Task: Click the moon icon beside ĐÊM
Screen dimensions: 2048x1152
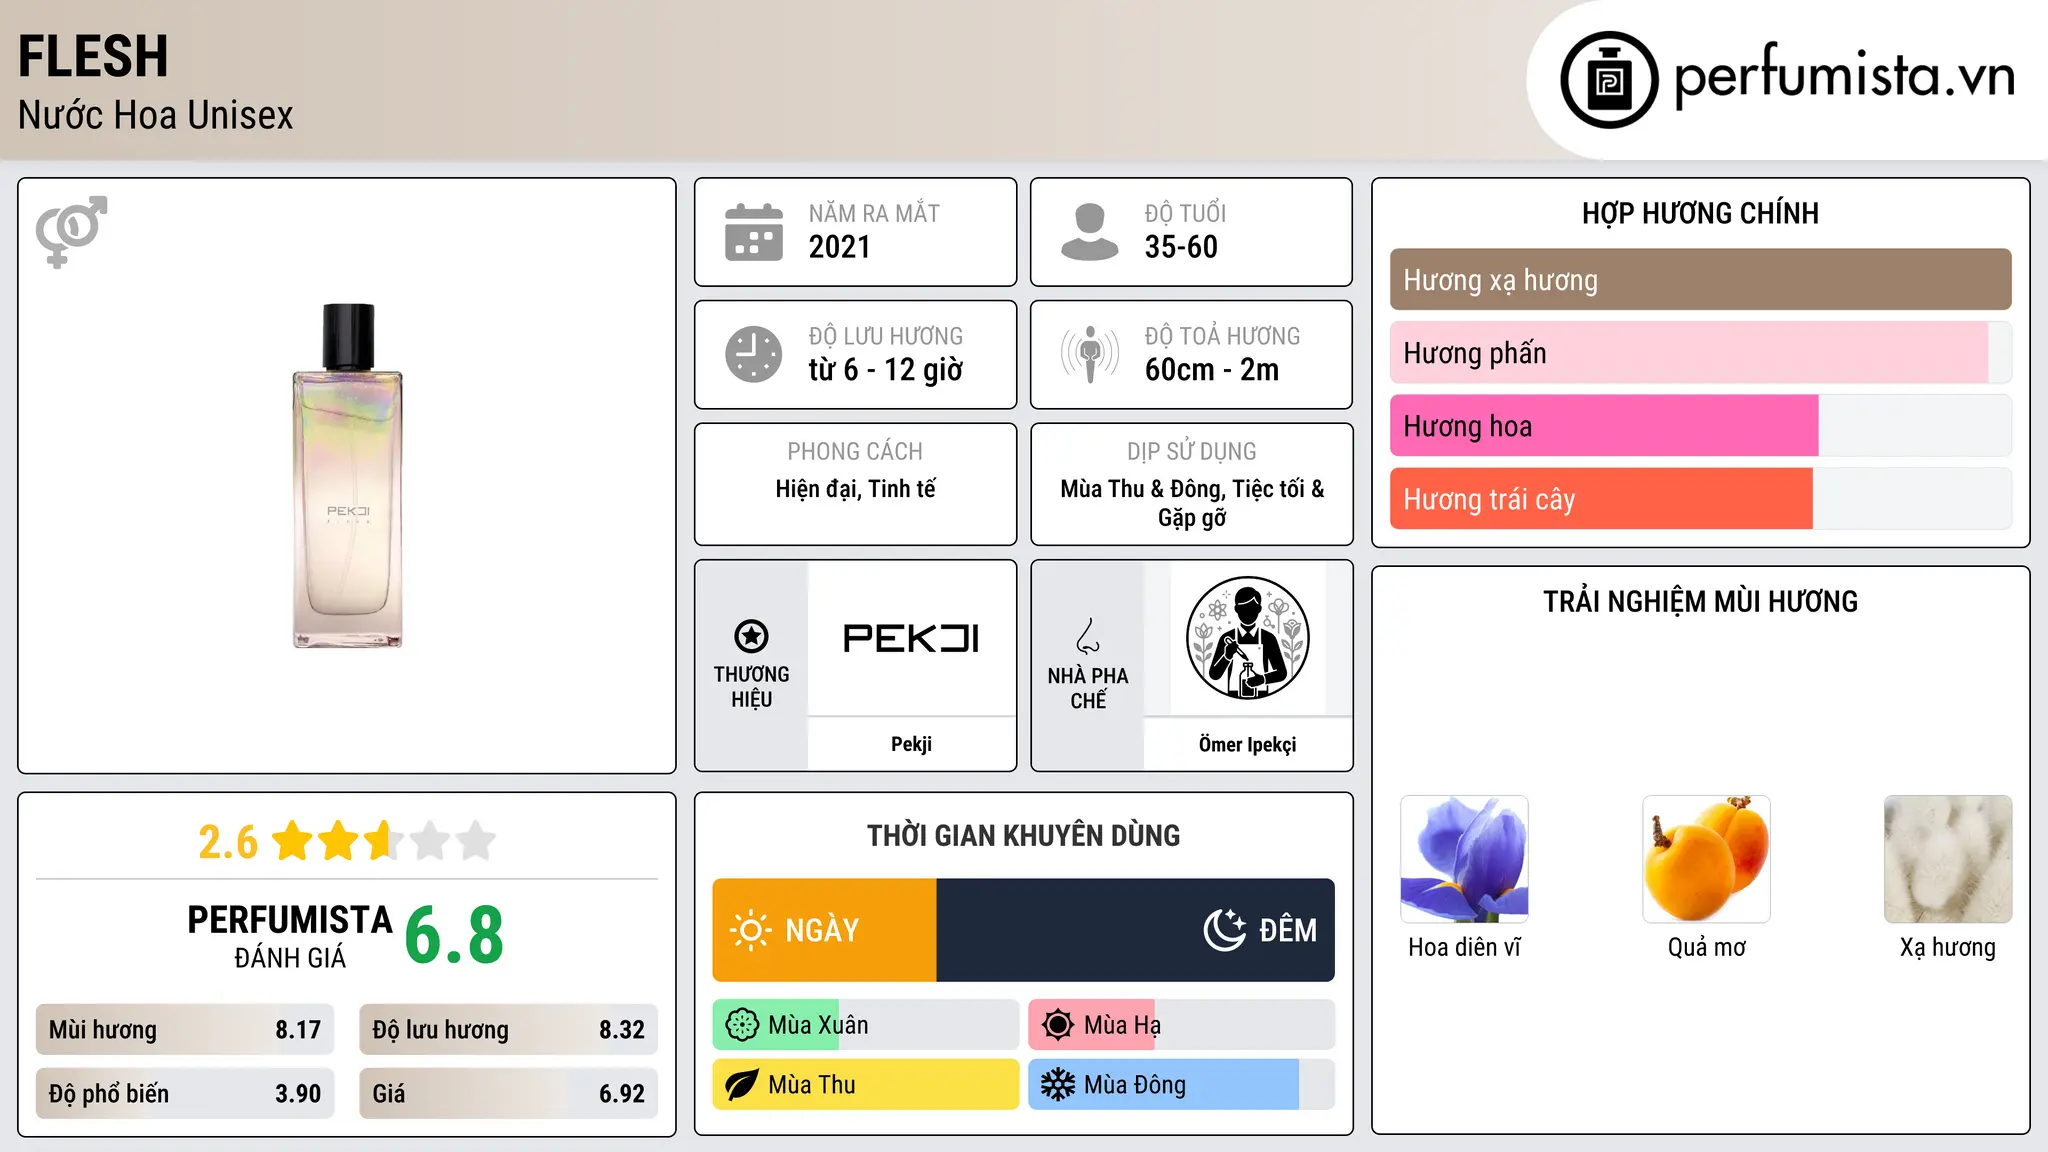Action: point(1225,930)
